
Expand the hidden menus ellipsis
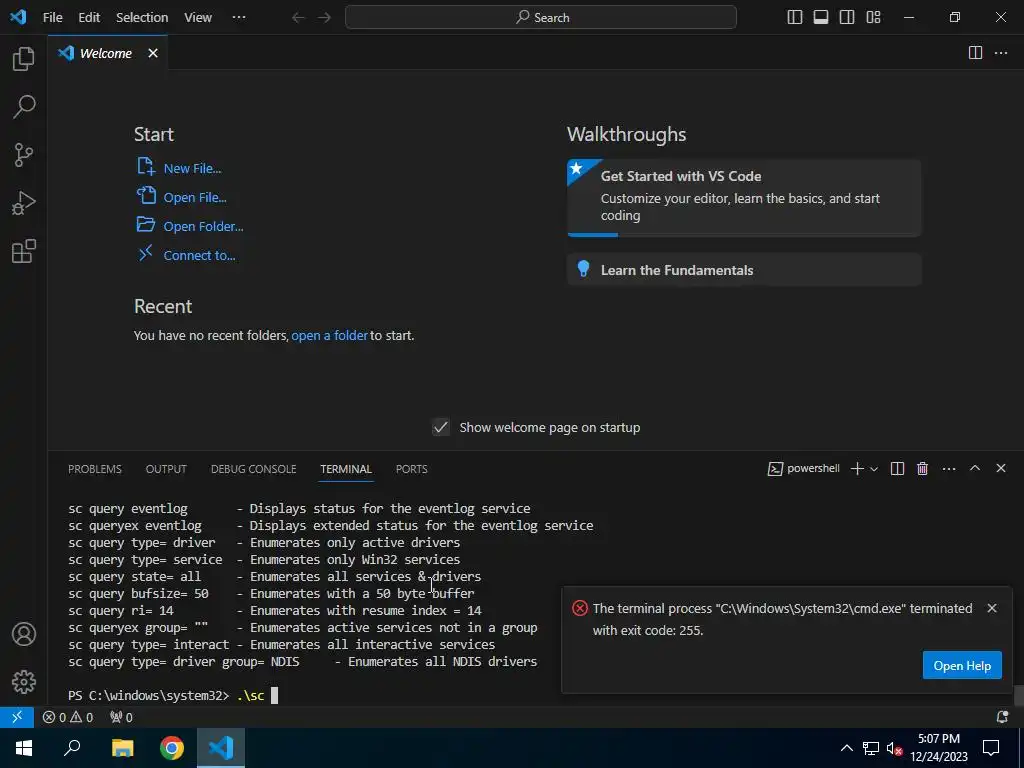coord(239,18)
